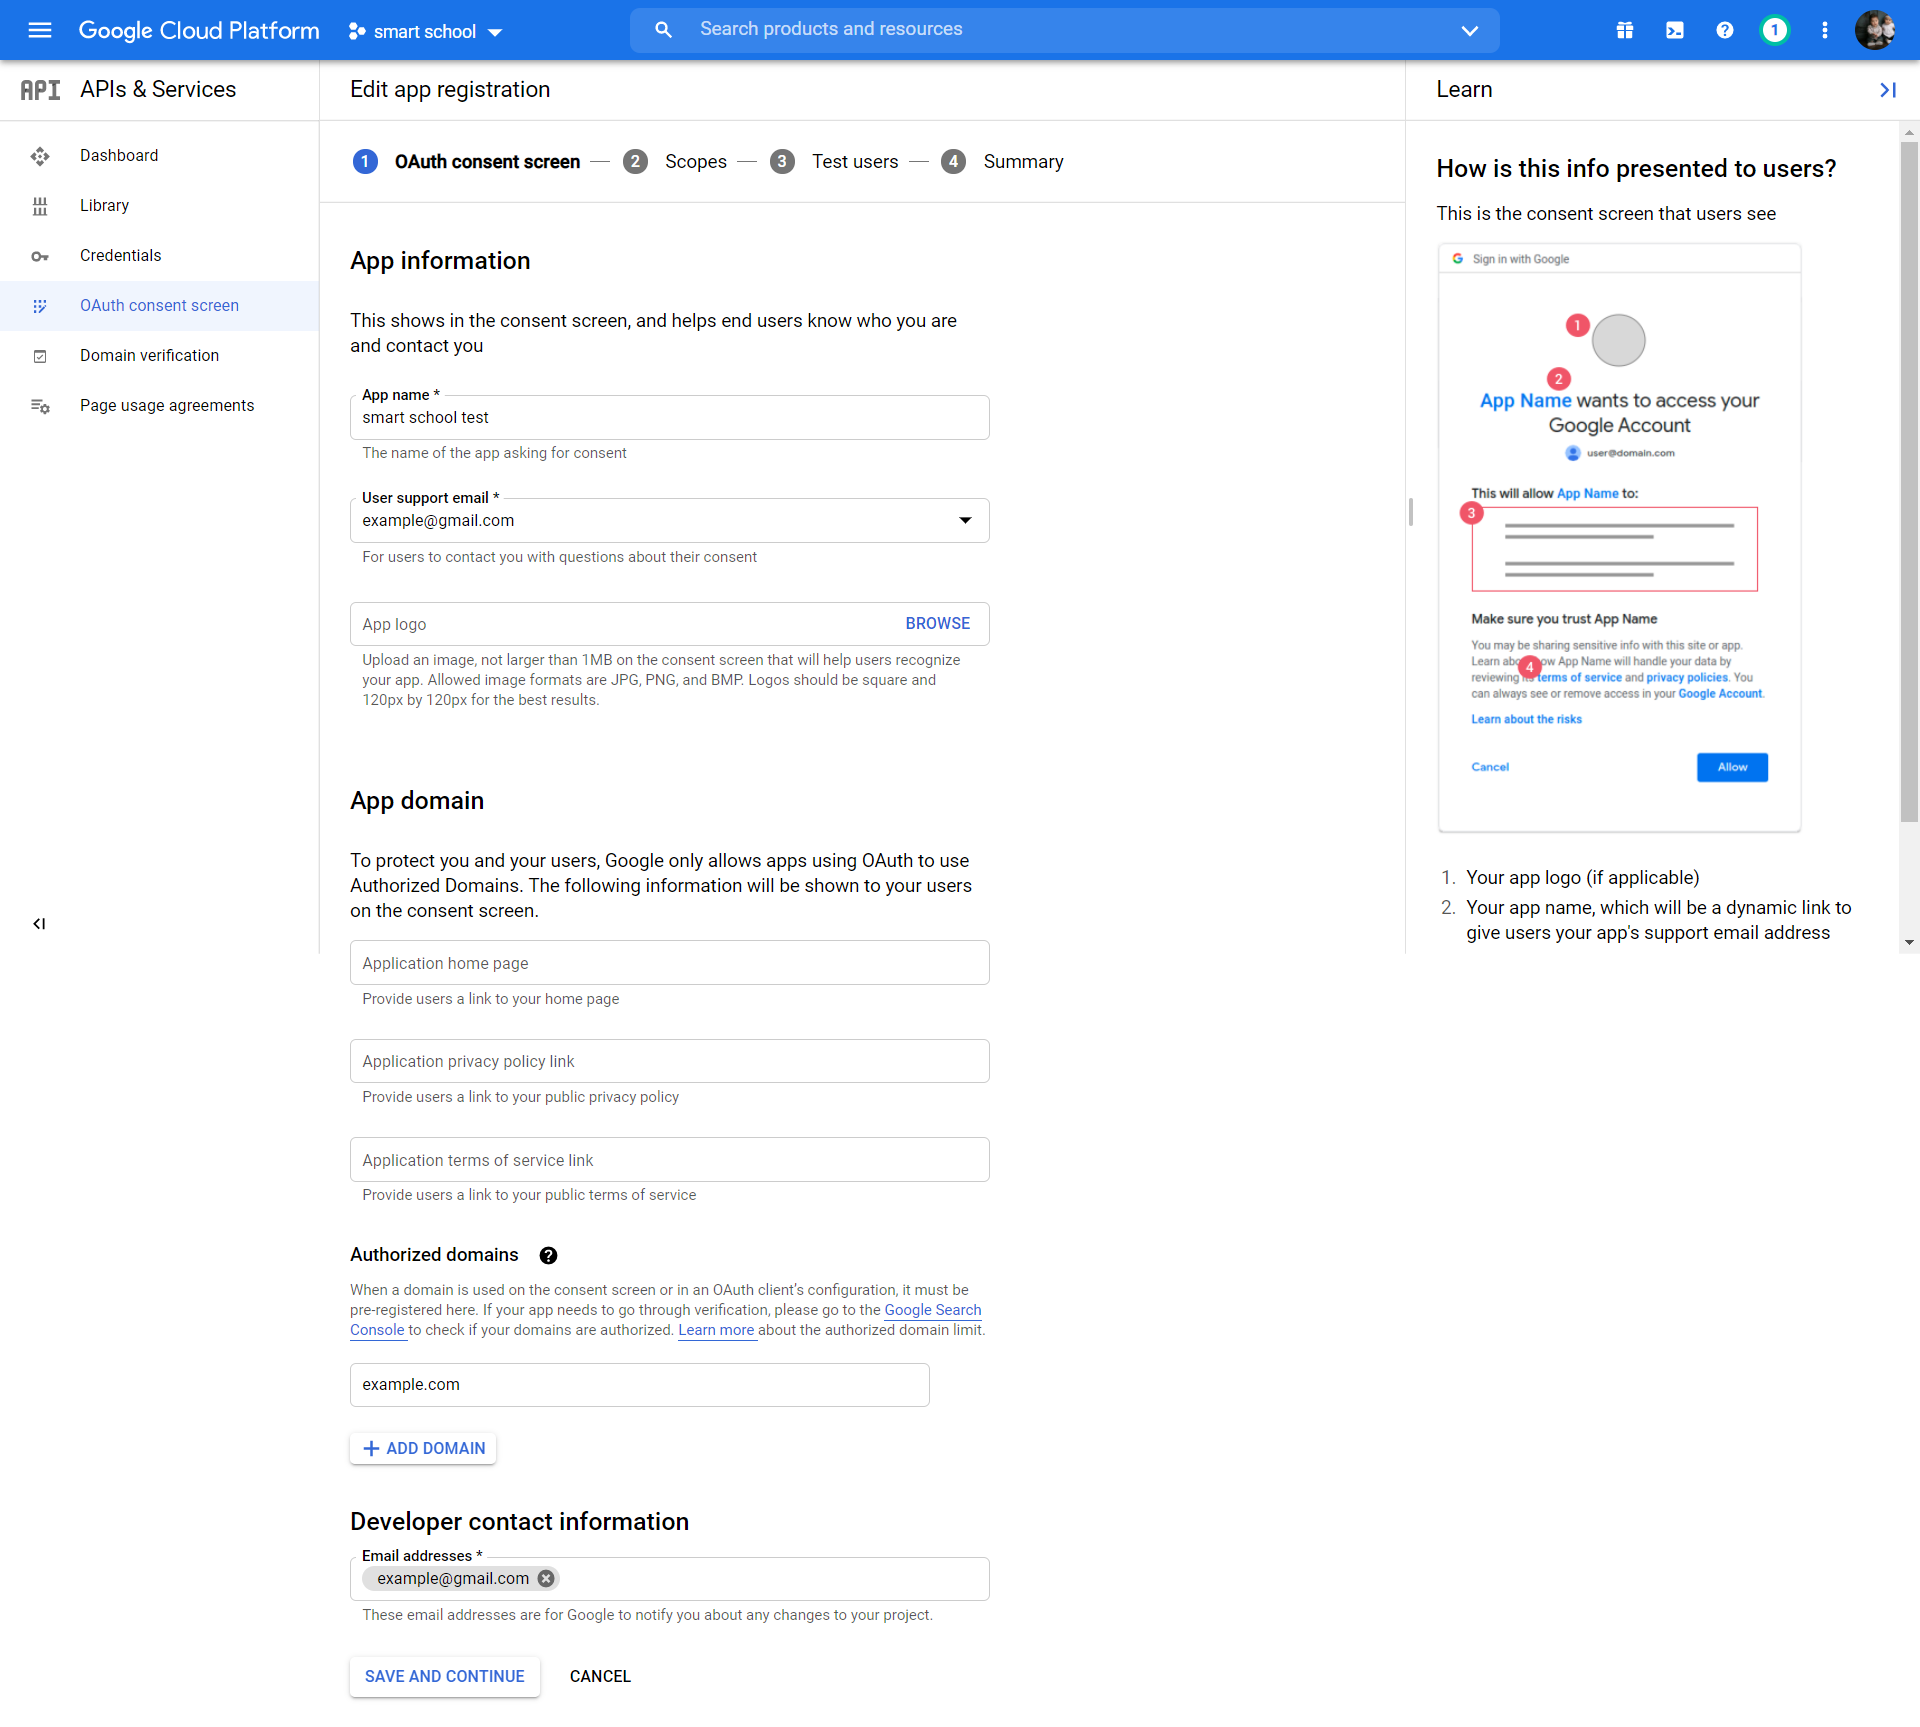Click the Credentials icon in sidebar
Image resolution: width=1920 pixels, height=1727 pixels.
click(x=40, y=255)
